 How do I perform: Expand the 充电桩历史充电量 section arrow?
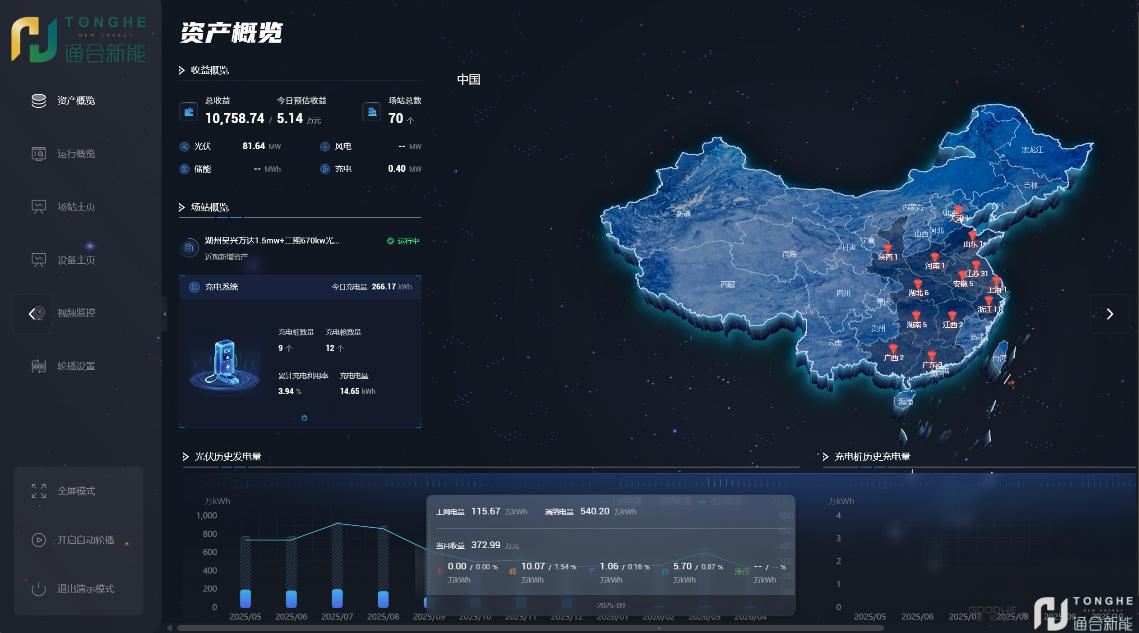coord(825,456)
